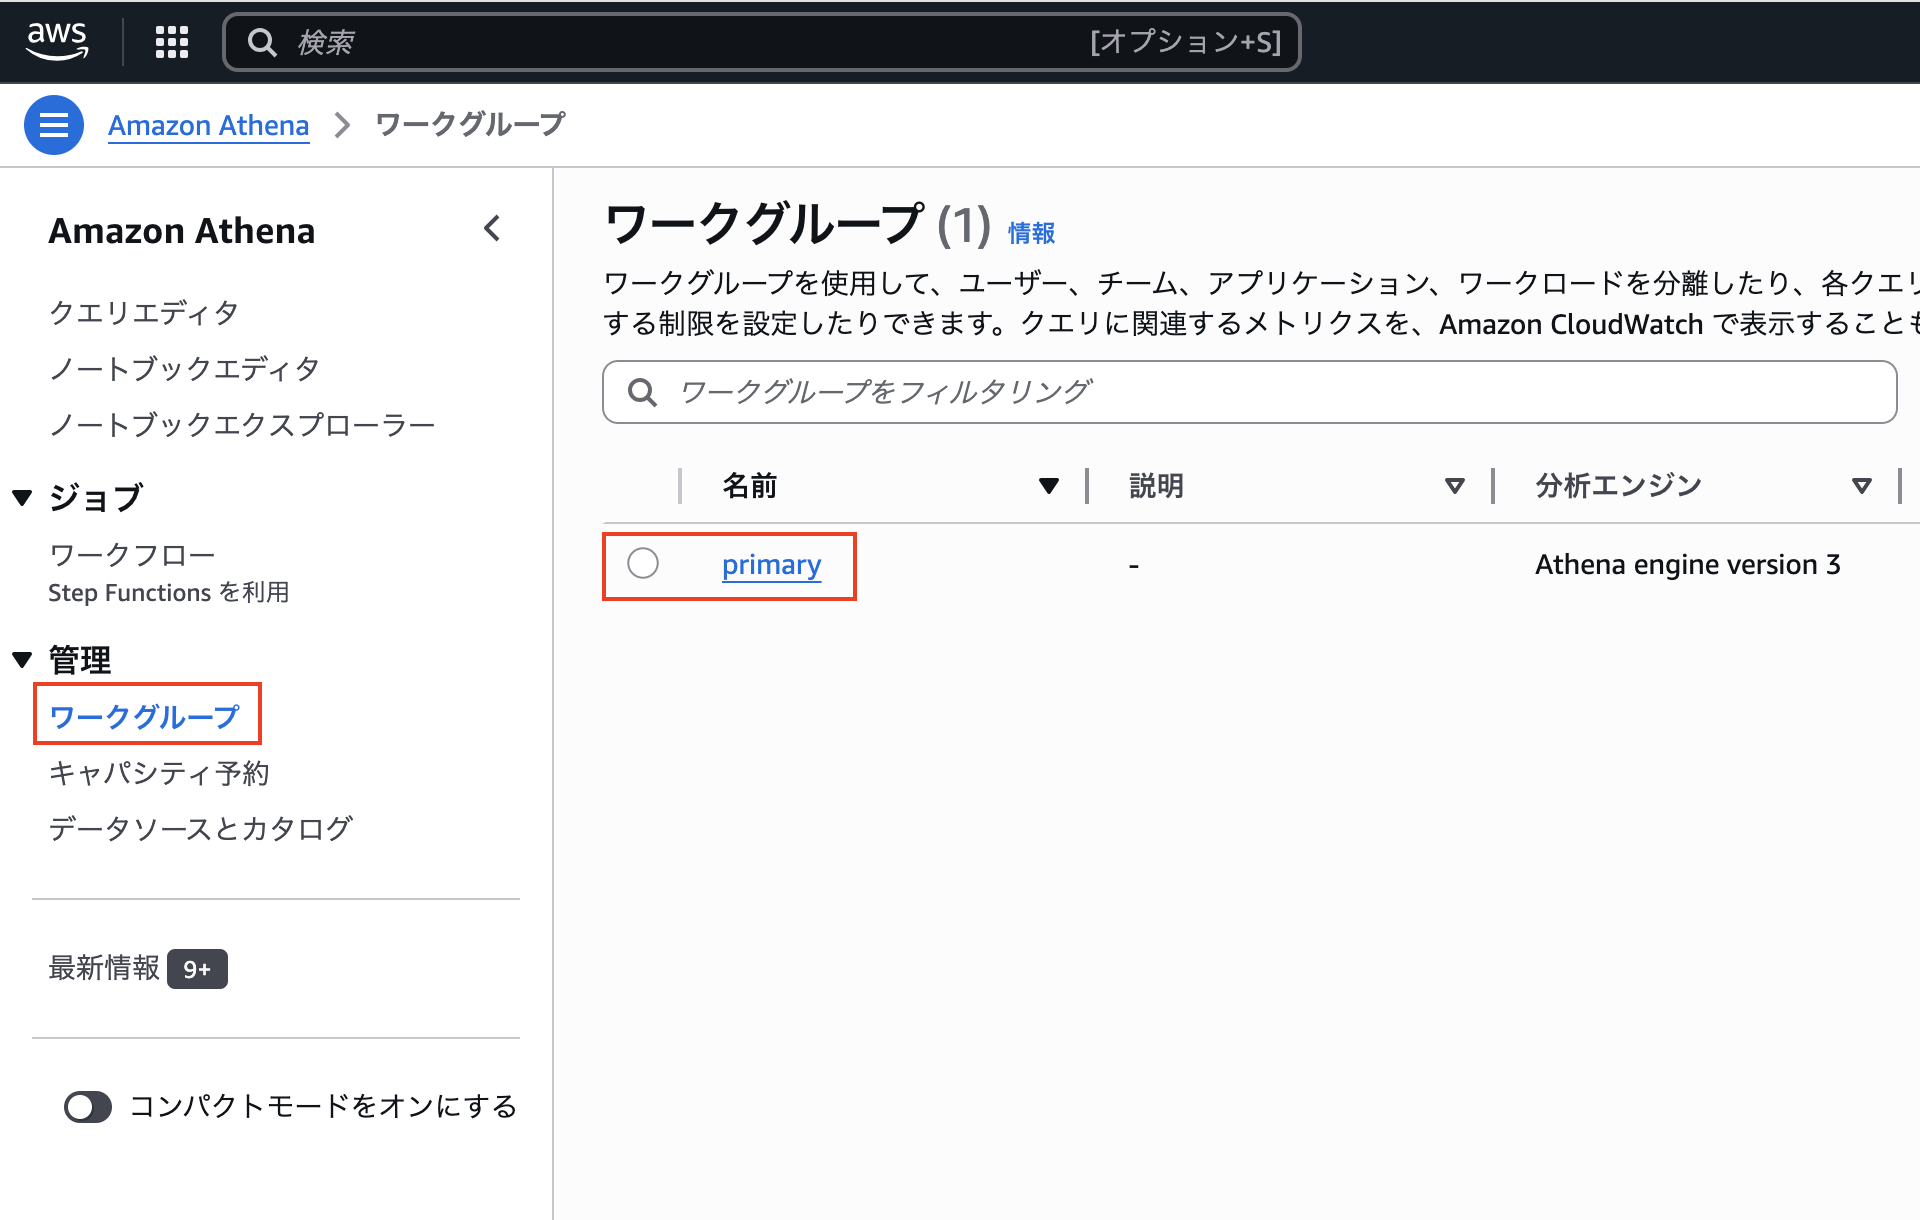Click the Athena engine version 3 cell
Viewport: 1920px width, 1220px height.
pyautogui.click(x=1687, y=565)
